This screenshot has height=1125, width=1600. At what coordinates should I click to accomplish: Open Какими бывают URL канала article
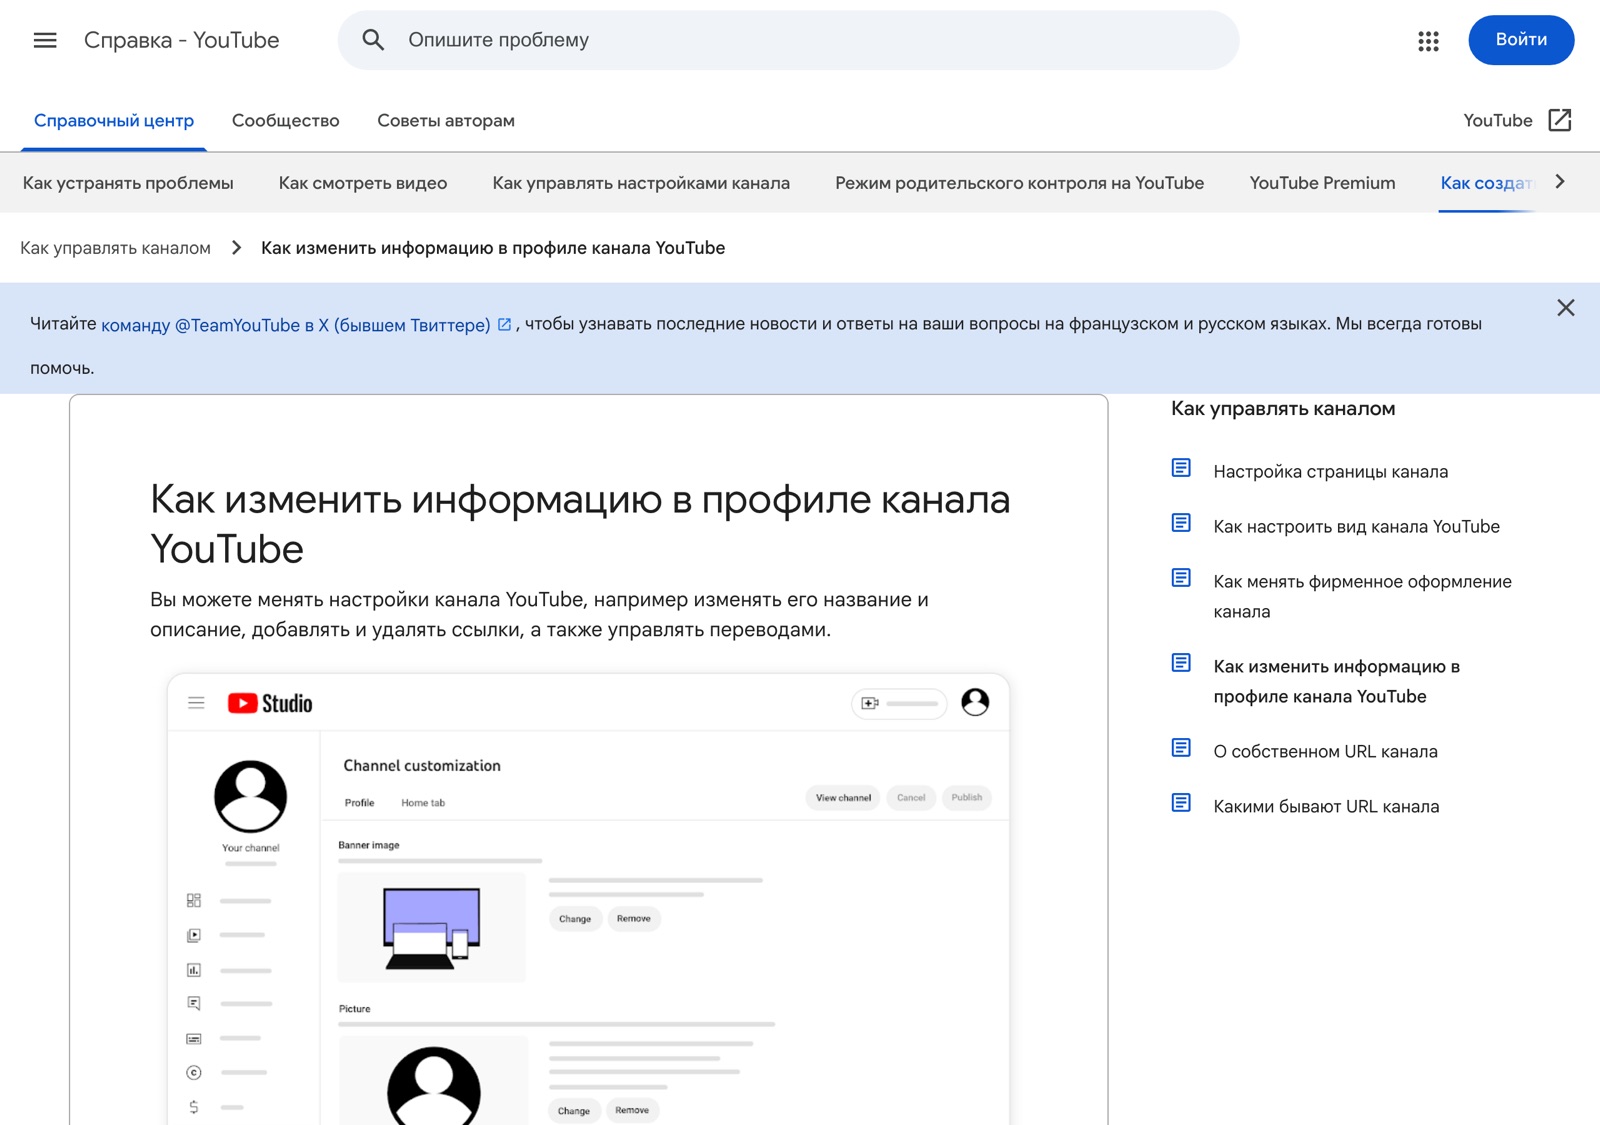[x=1326, y=807]
